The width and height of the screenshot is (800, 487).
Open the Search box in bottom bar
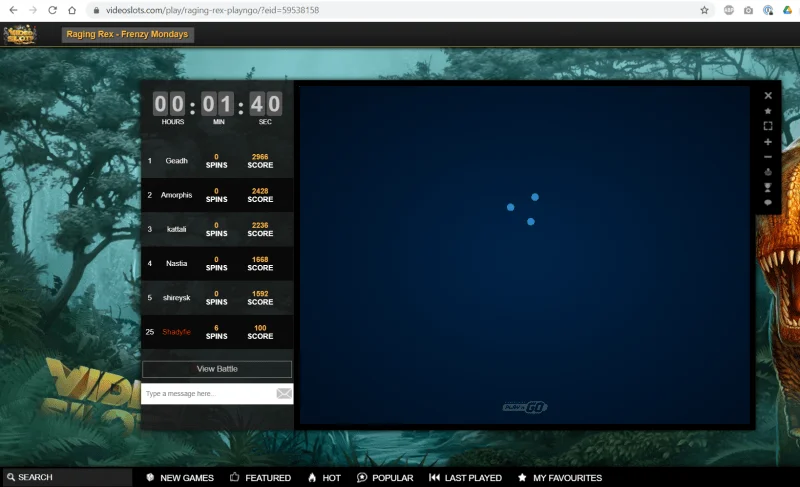click(67, 477)
